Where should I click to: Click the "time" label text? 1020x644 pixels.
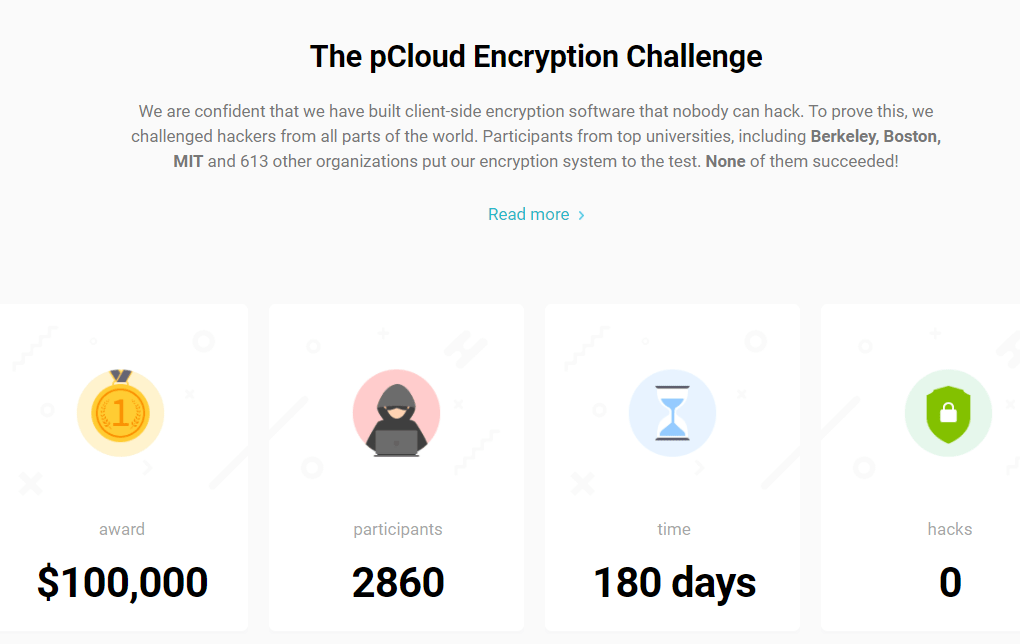click(673, 529)
